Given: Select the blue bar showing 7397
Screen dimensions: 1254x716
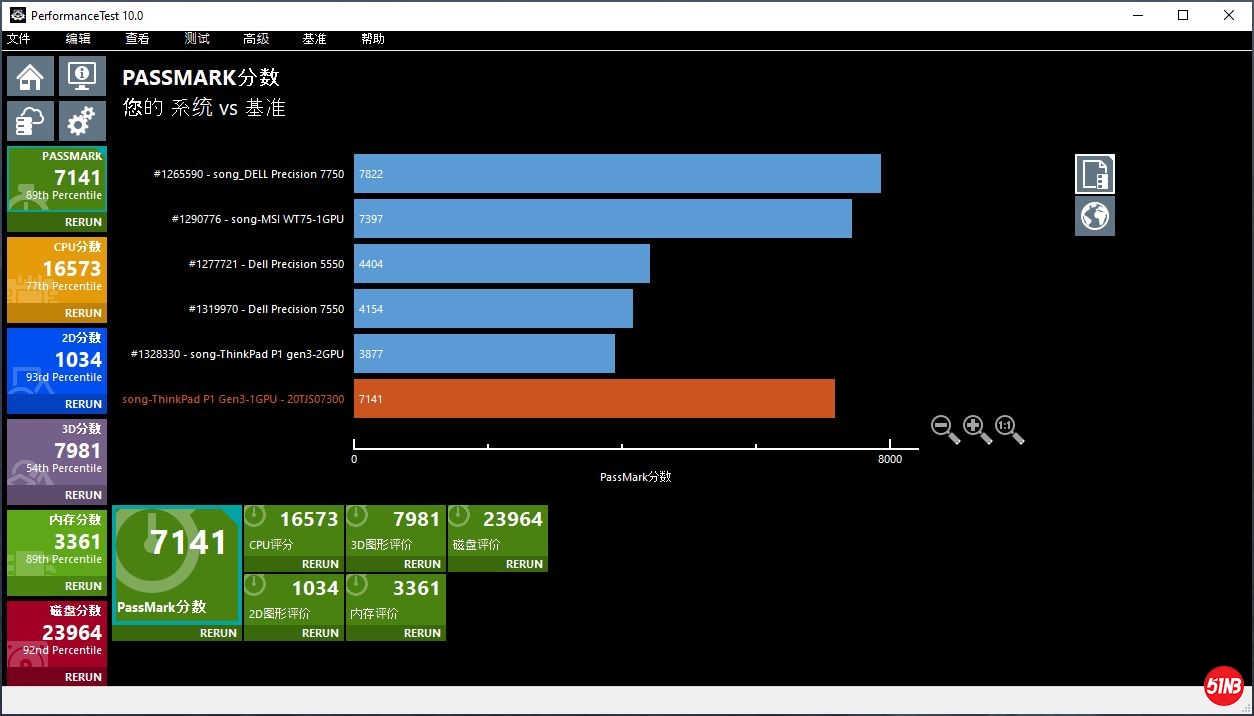Looking at the screenshot, I should click(x=603, y=219).
